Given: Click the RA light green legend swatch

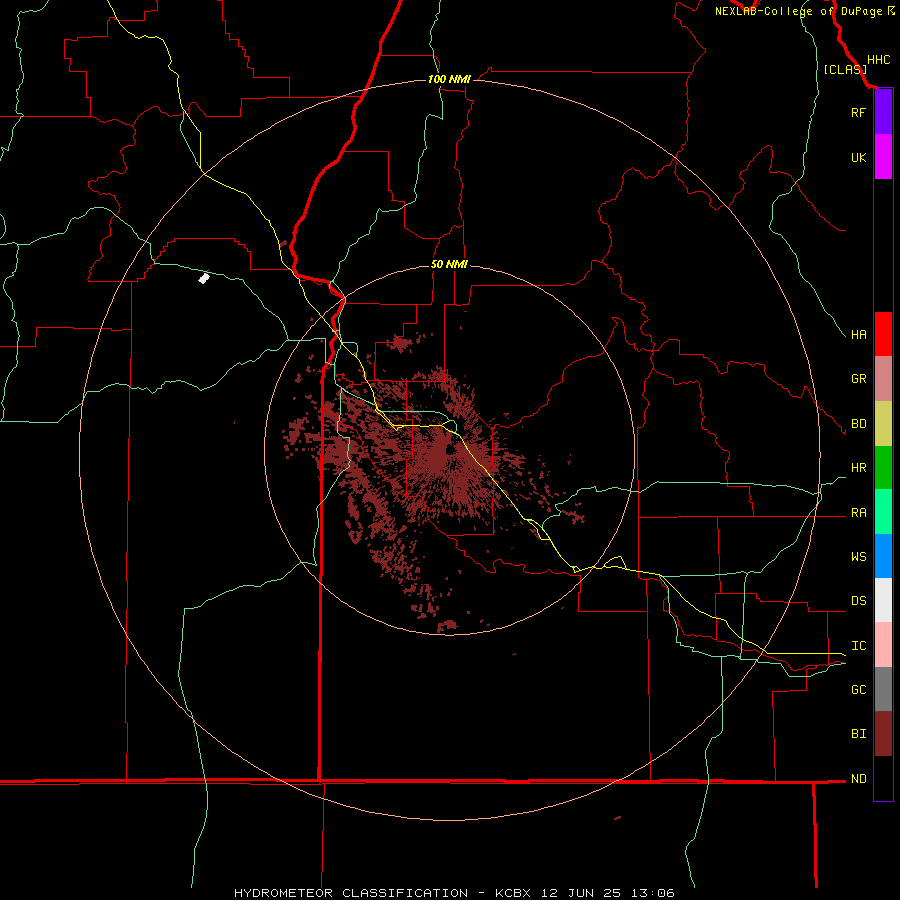Looking at the screenshot, I should point(883,512).
